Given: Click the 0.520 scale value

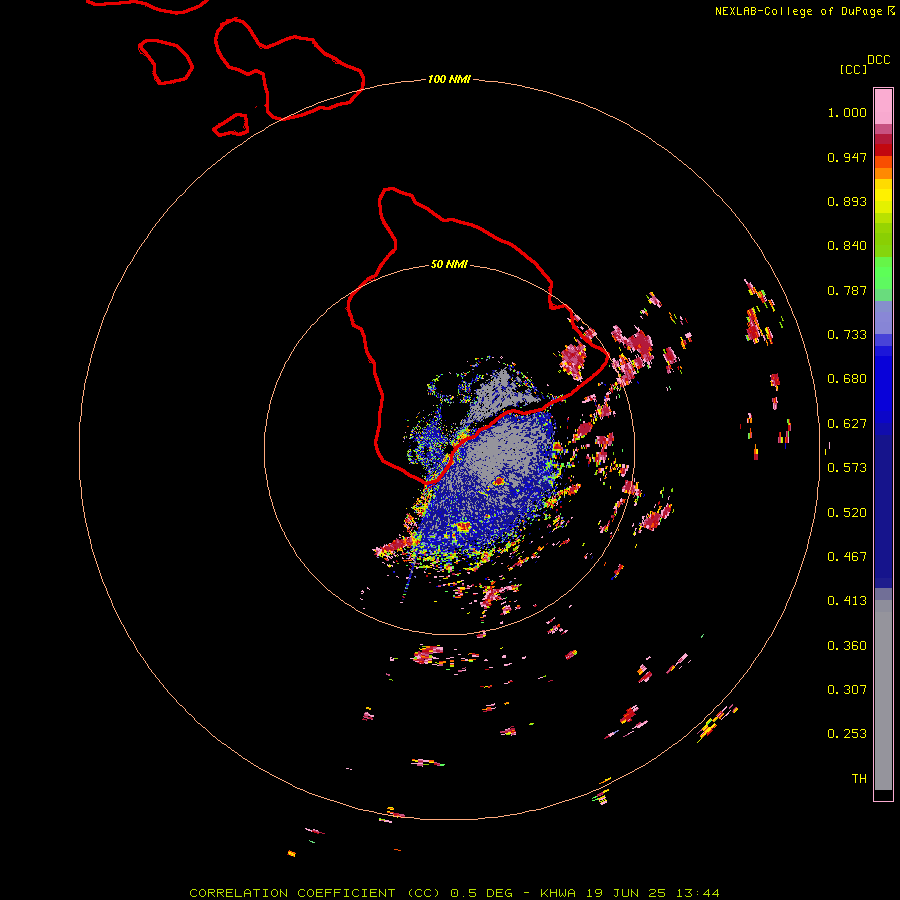Looking at the screenshot, I should (847, 513).
